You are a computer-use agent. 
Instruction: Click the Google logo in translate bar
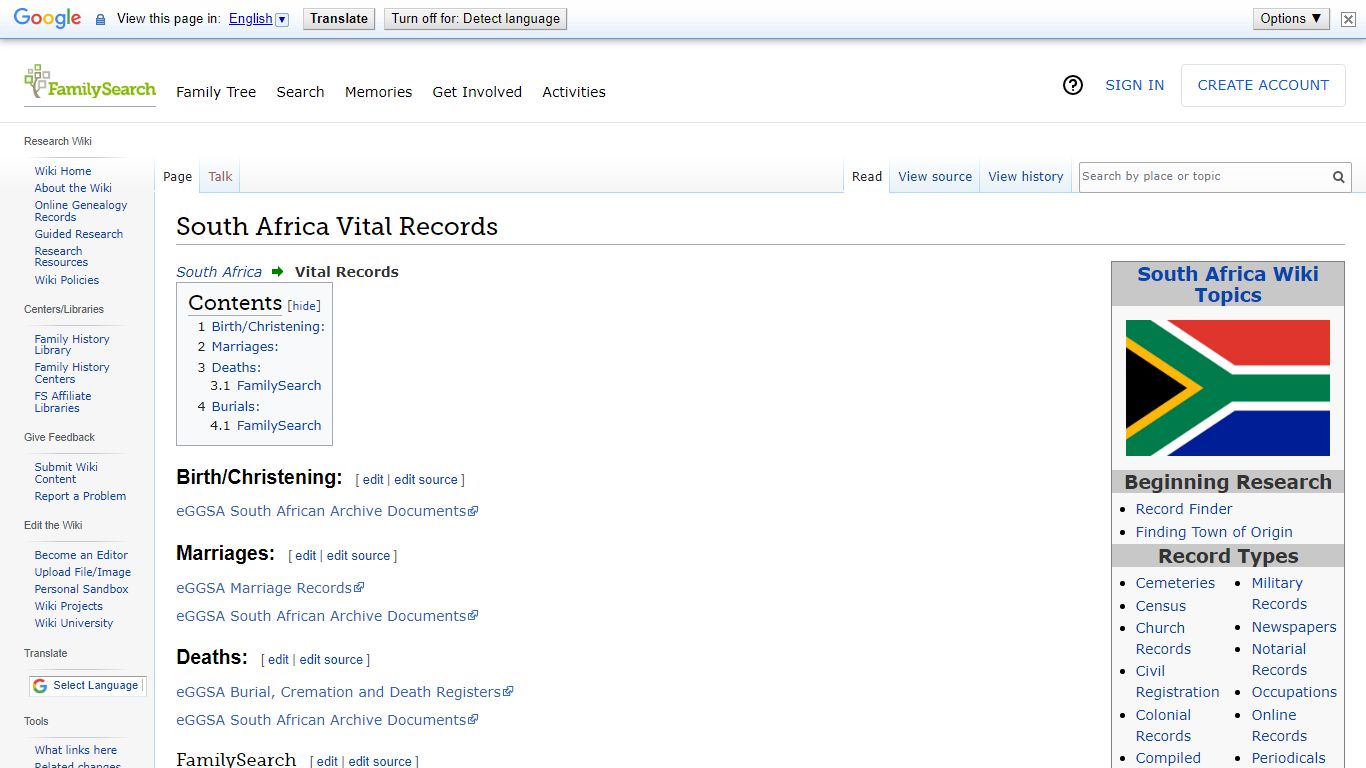coord(47,19)
